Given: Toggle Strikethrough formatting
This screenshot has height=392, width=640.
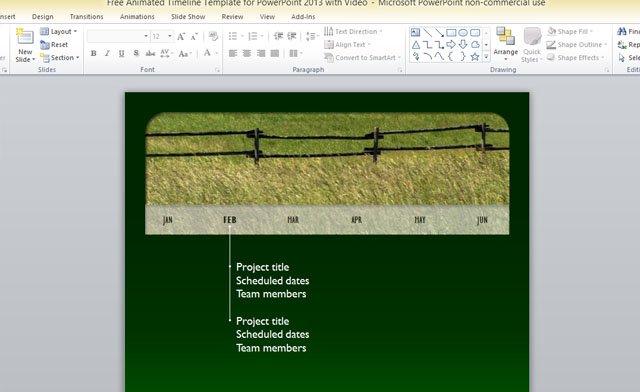Looking at the screenshot, I should (x=150, y=53).
